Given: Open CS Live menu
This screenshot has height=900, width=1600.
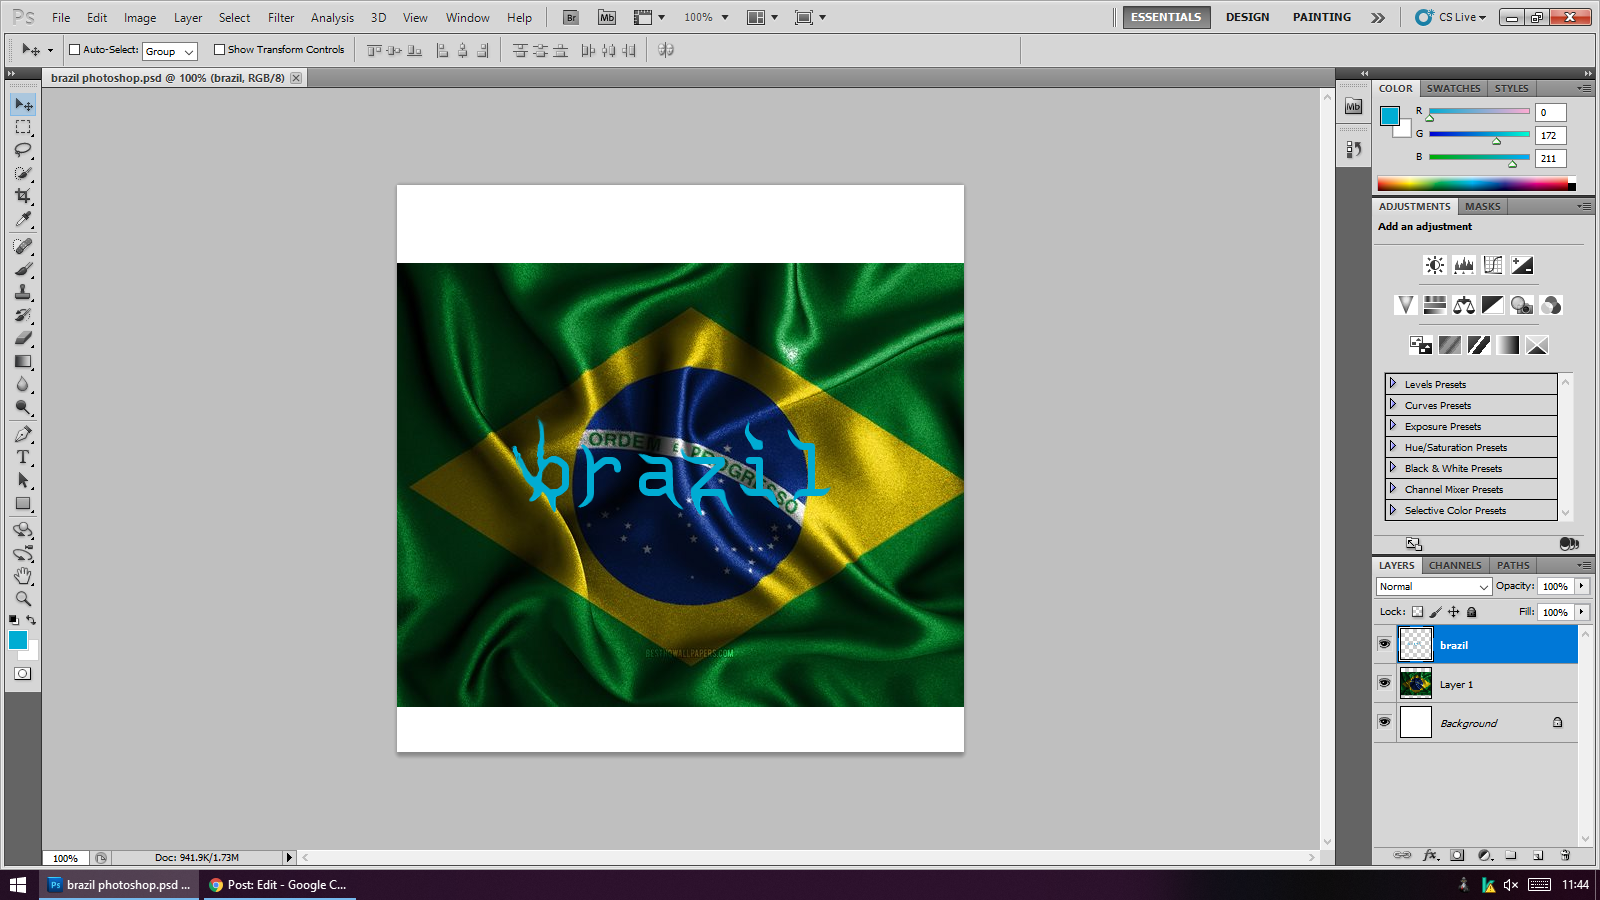Looking at the screenshot, I should 1451,17.
